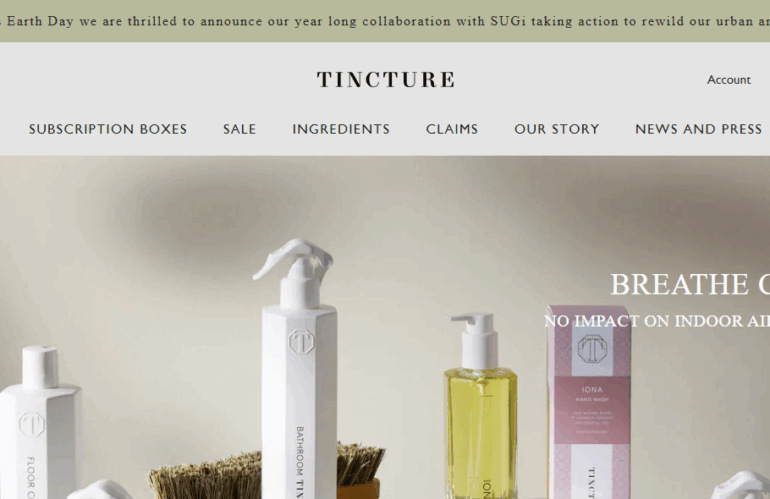The image size is (770, 499).
Task: Open the Claims page
Action: point(452,129)
